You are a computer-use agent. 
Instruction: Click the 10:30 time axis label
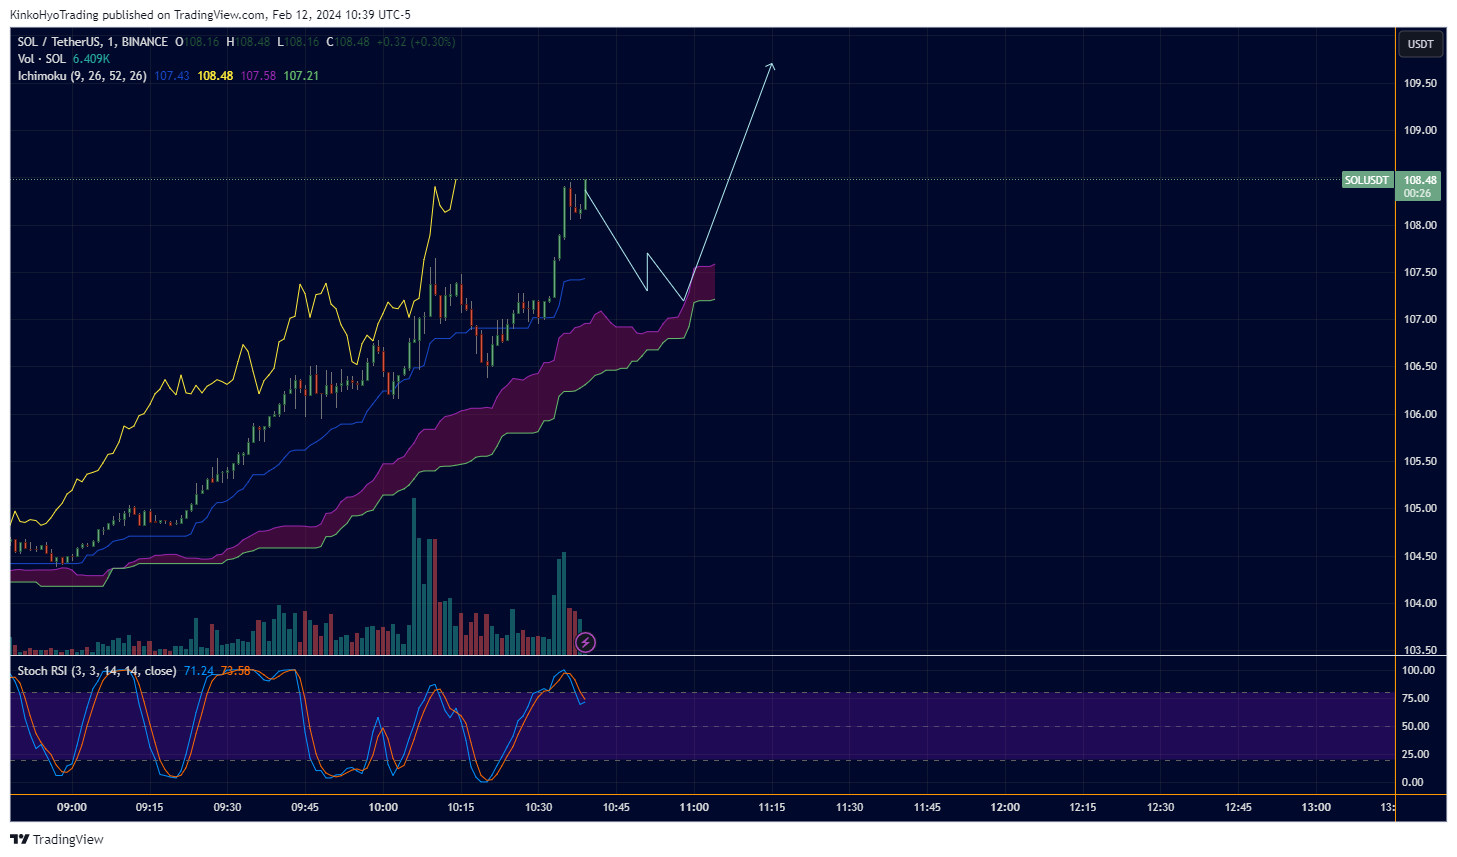538,807
